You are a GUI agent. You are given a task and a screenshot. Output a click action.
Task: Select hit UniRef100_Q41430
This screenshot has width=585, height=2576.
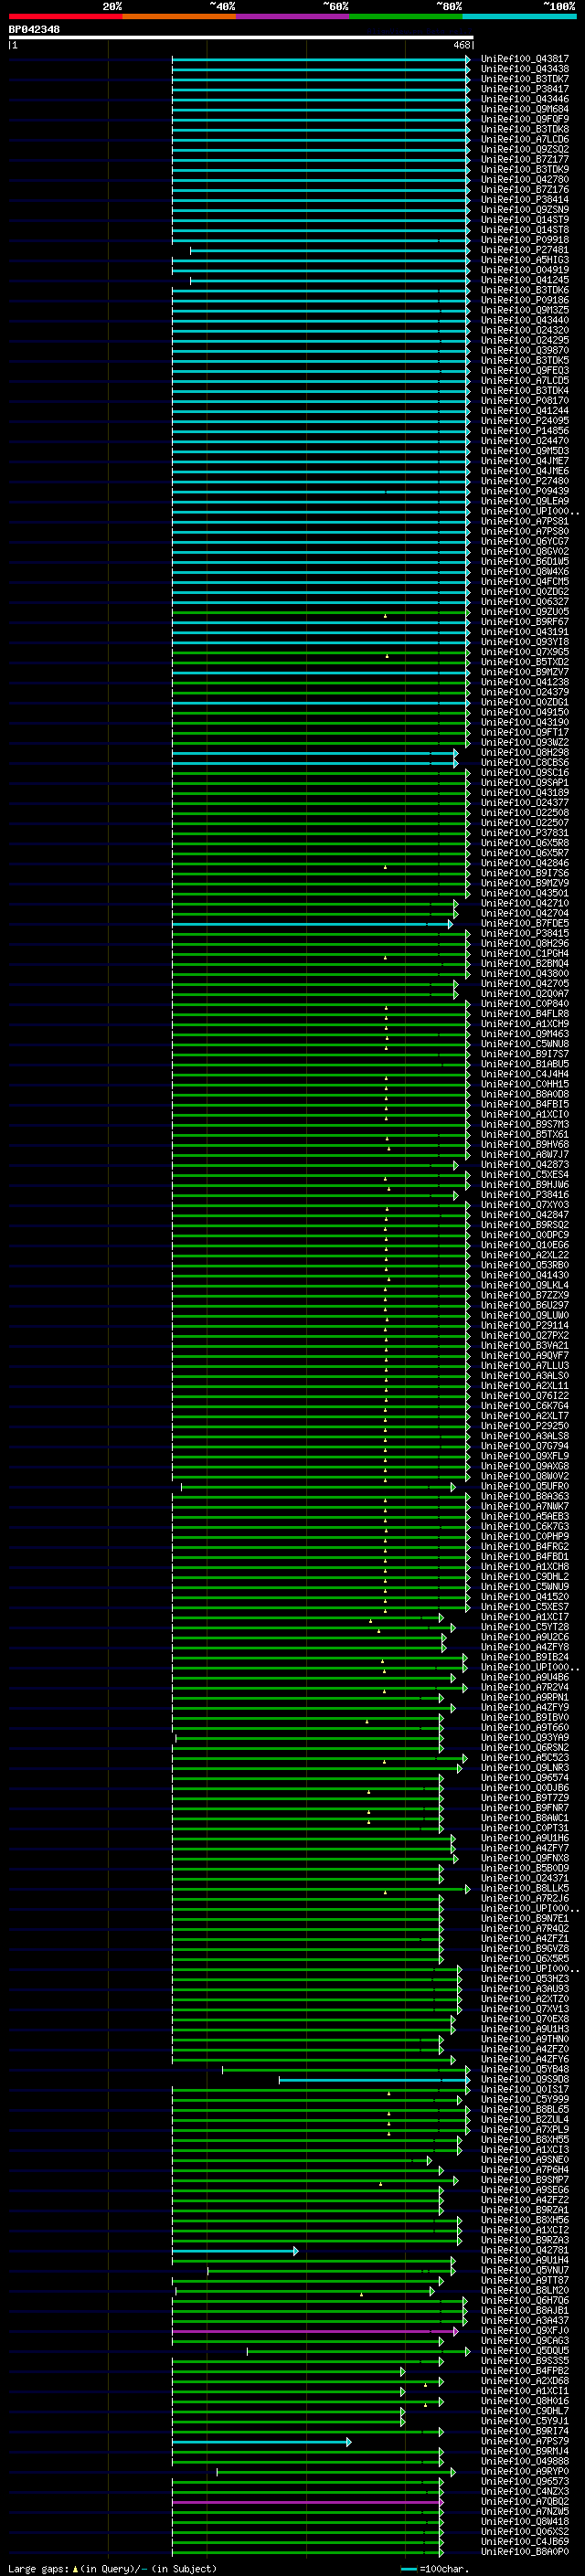(524, 1275)
